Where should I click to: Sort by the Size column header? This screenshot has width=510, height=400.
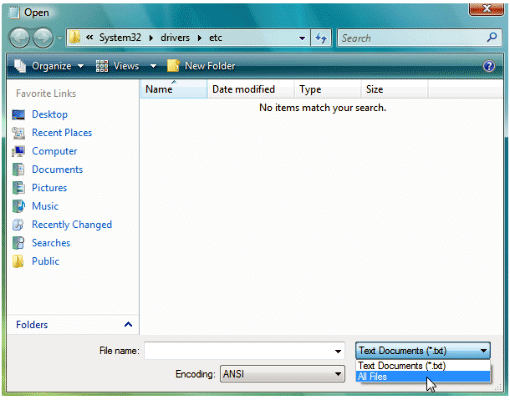[x=395, y=89]
